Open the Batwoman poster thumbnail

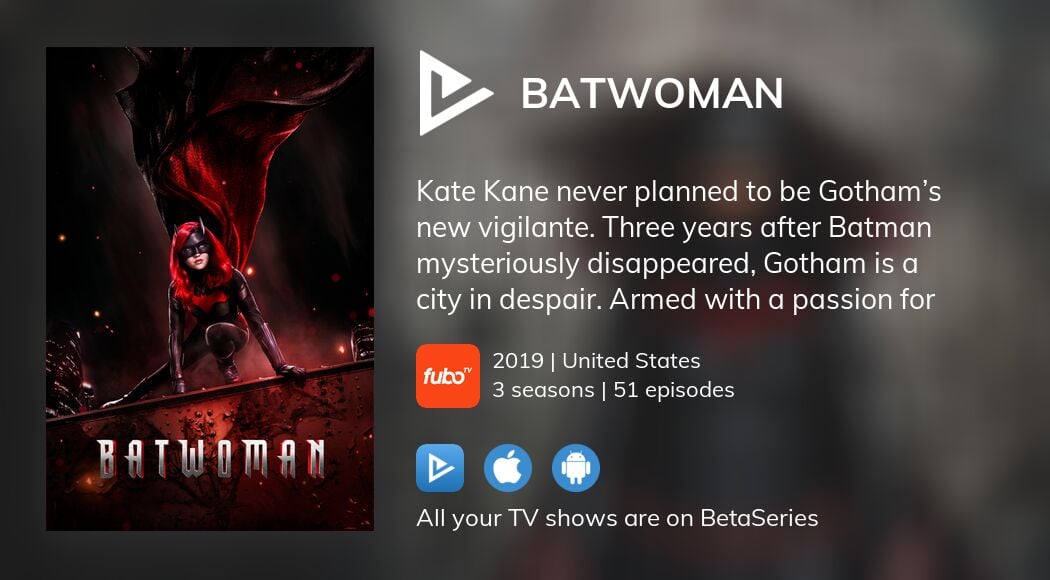(210, 289)
